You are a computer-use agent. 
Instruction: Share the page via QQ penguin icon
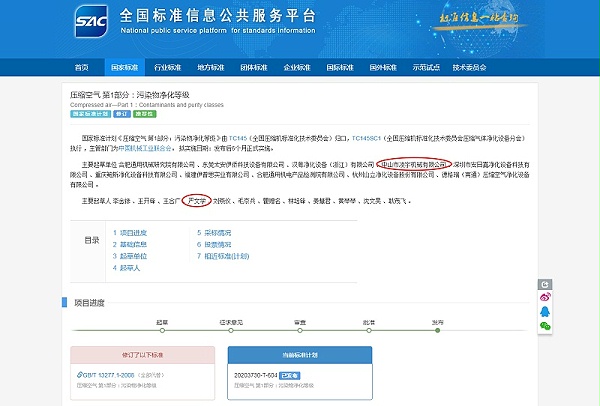[x=545, y=311]
